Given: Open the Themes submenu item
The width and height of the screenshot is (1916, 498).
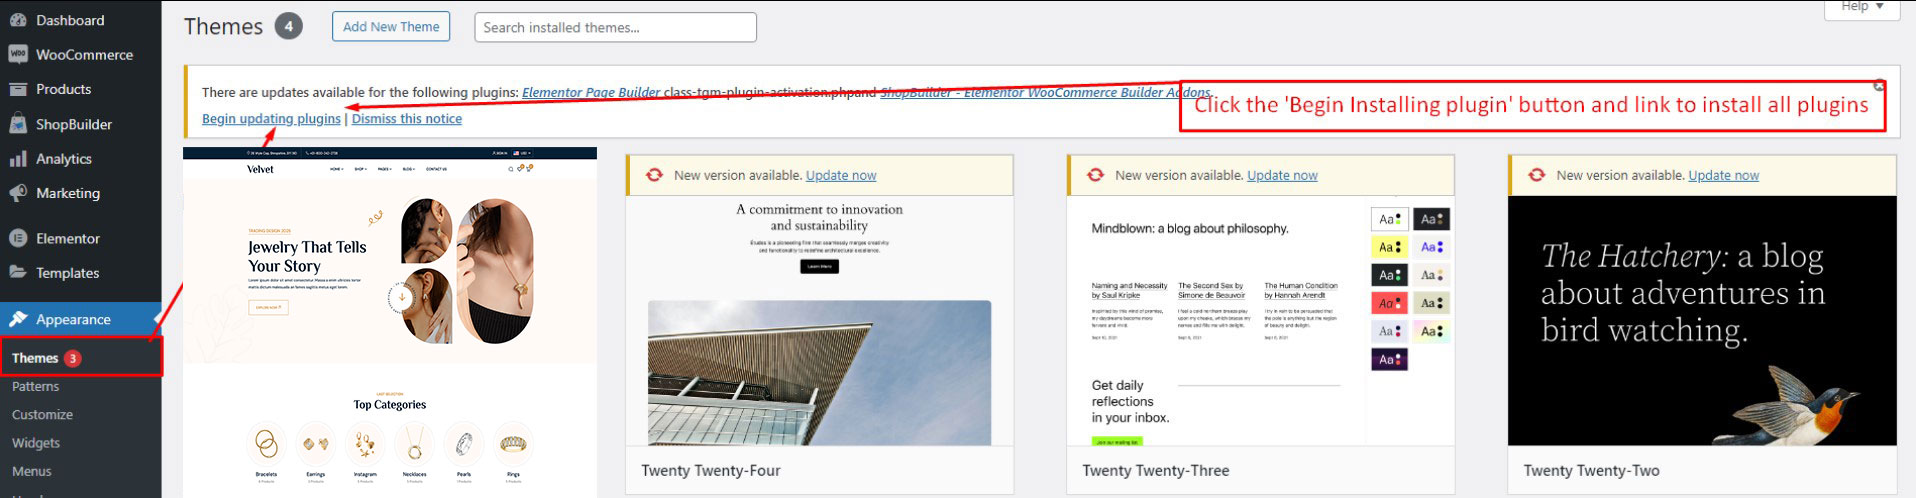Looking at the screenshot, I should click(x=81, y=358).
